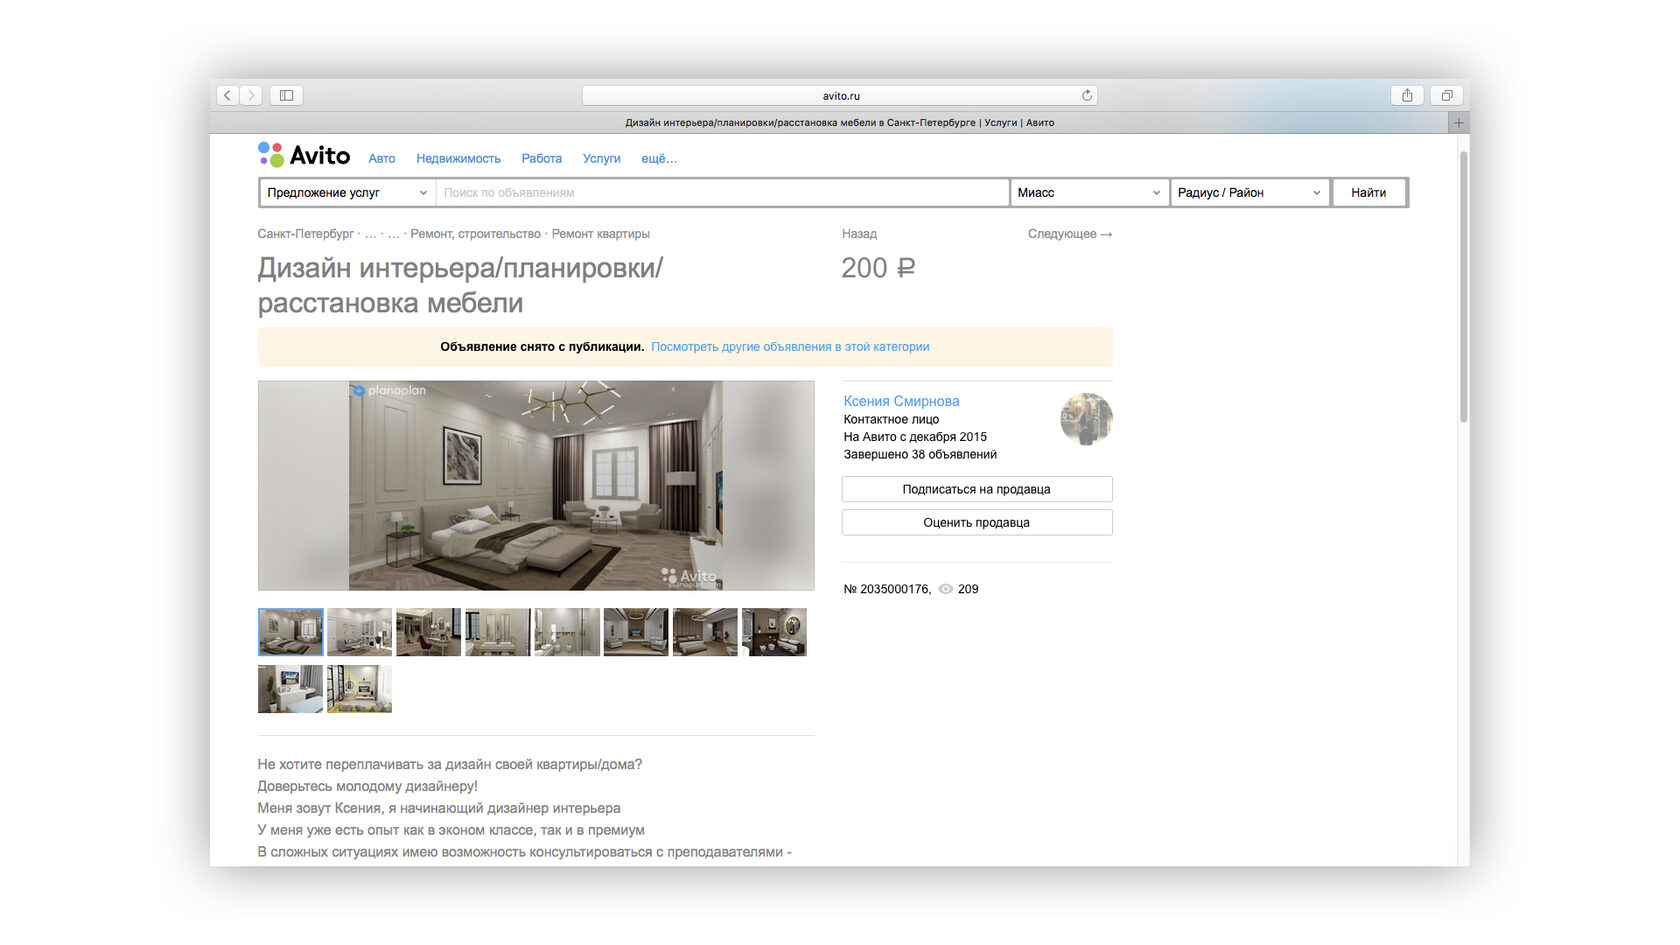Image resolution: width=1680 pixels, height=945 pixels.
Task: Open the Миасс city dropdown
Action: pyautogui.click(x=1089, y=192)
